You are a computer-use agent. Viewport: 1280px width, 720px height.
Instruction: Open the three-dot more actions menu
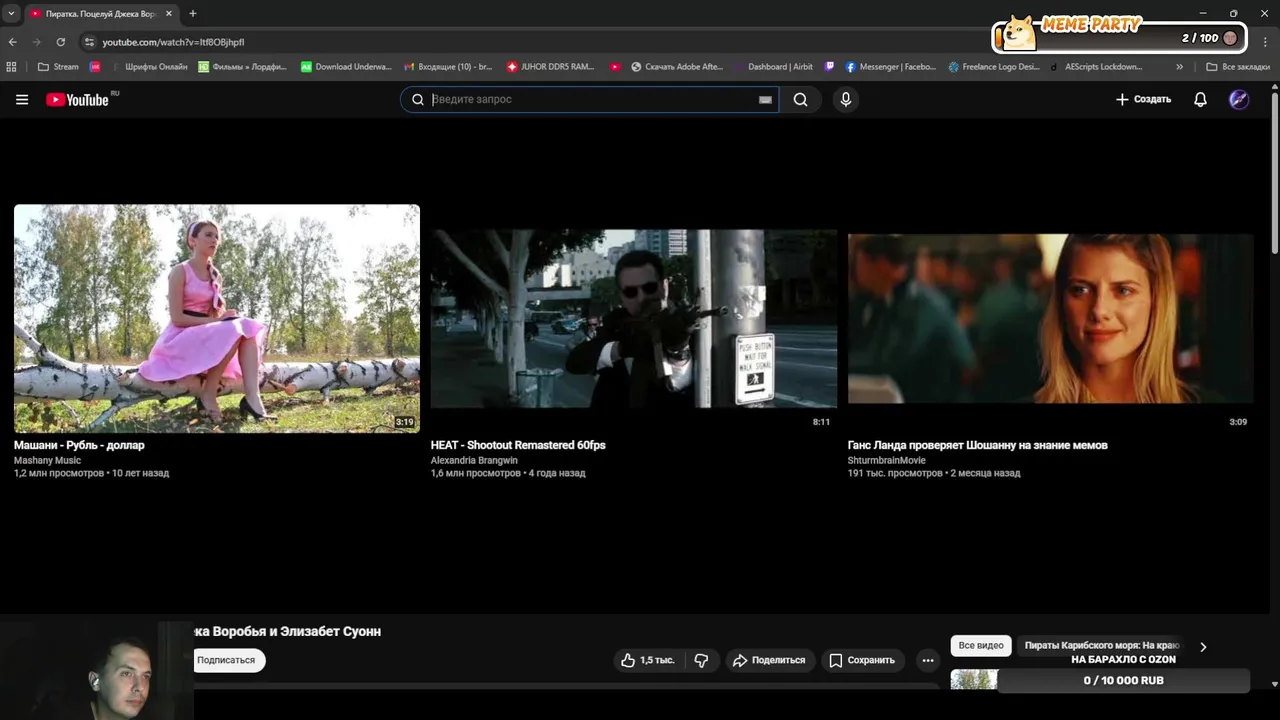(928, 660)
